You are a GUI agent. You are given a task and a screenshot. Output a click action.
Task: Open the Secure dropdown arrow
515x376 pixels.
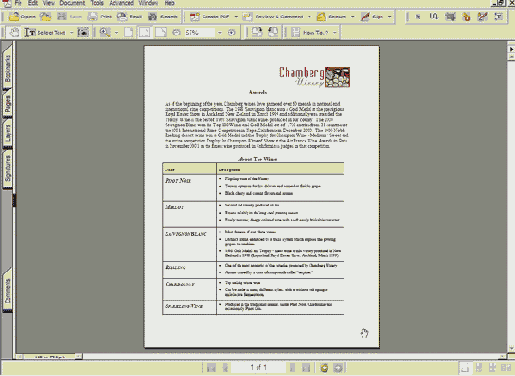tap(352, 16)
